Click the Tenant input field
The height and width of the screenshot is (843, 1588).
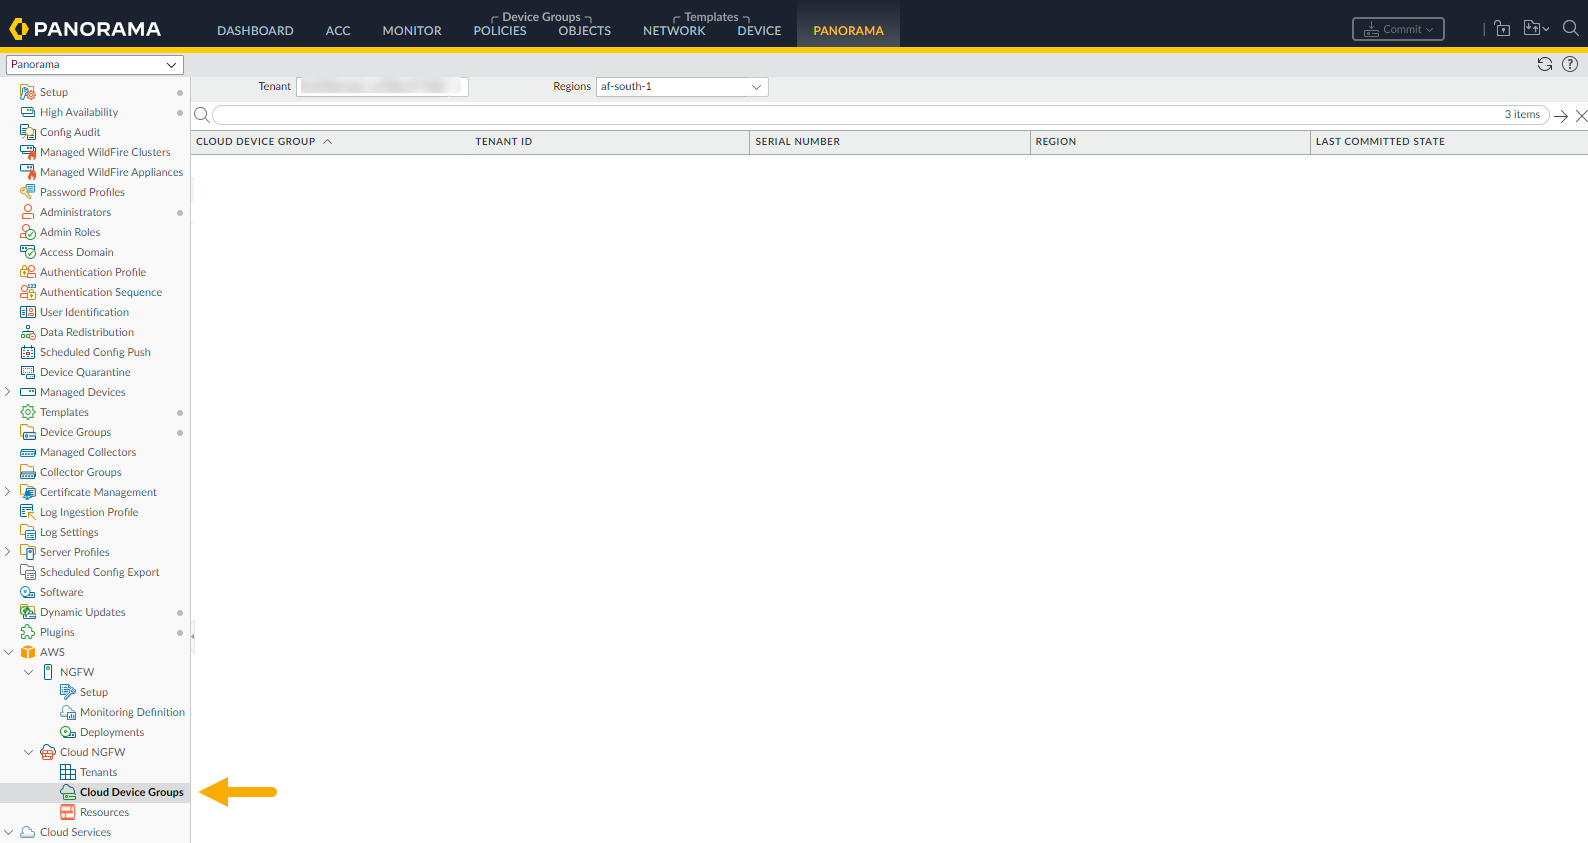(x=382, y=87)
